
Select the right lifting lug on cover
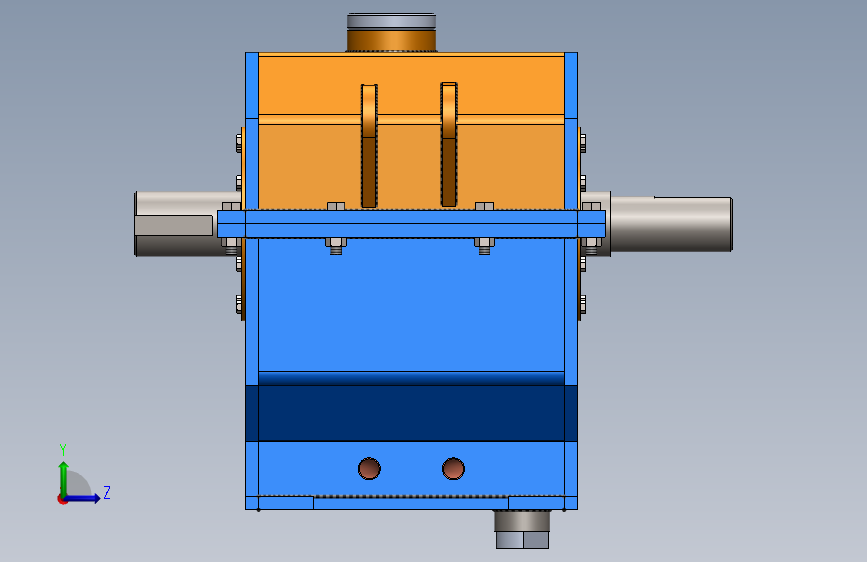(449, 144)
